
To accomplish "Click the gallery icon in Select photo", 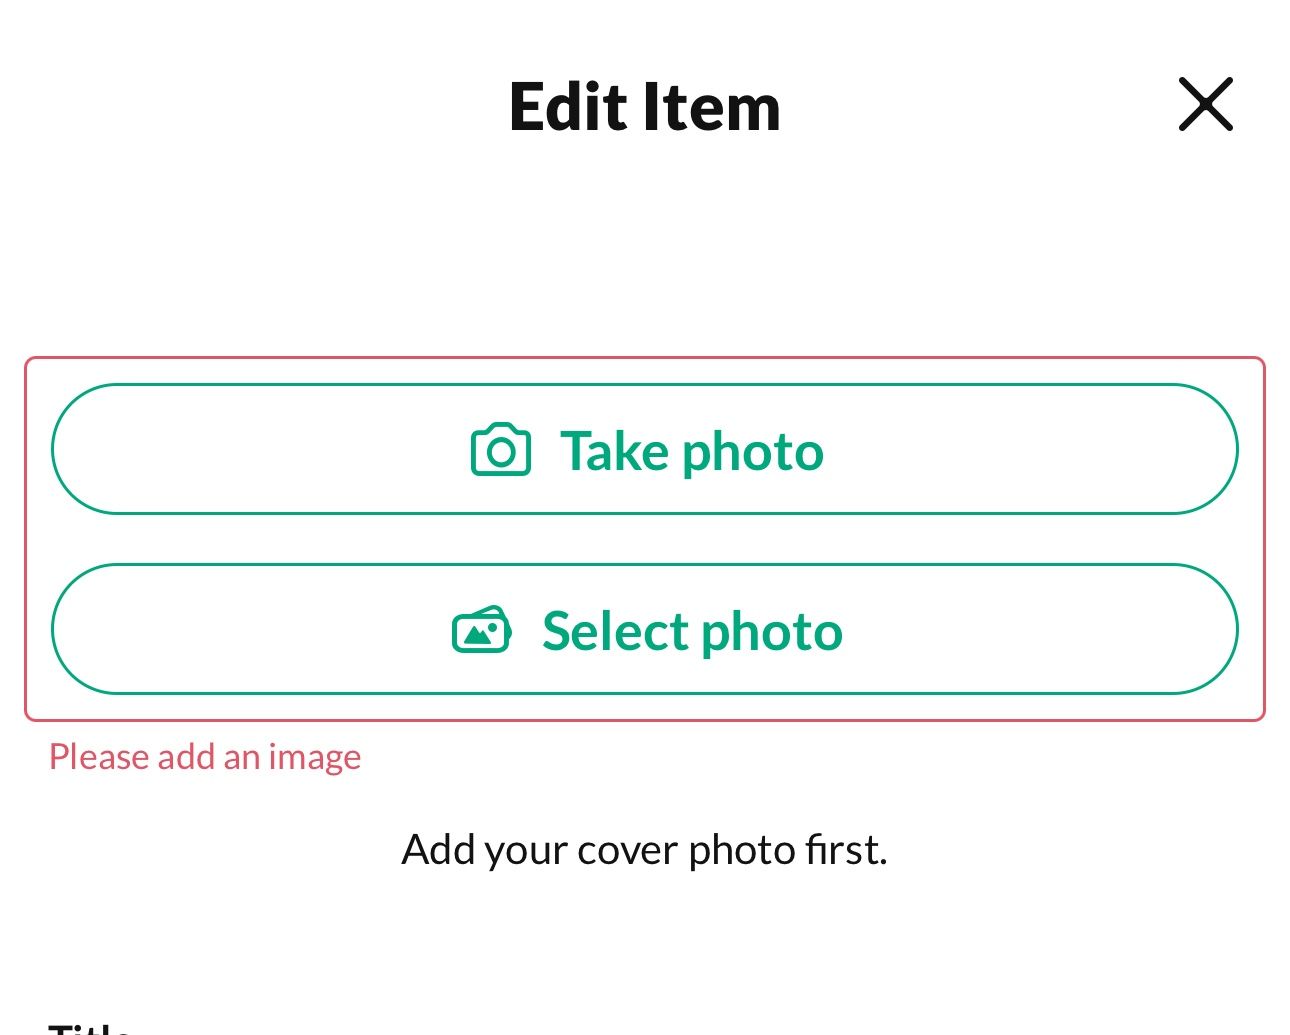I will pos(482,630).
